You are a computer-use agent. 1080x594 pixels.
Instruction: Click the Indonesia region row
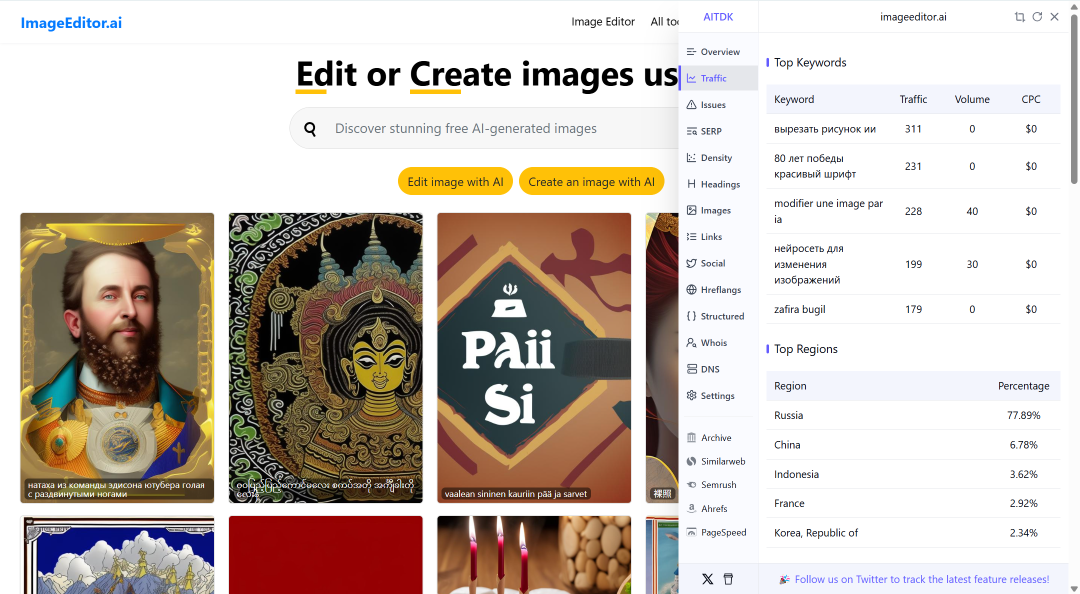[x=913, y=474]
